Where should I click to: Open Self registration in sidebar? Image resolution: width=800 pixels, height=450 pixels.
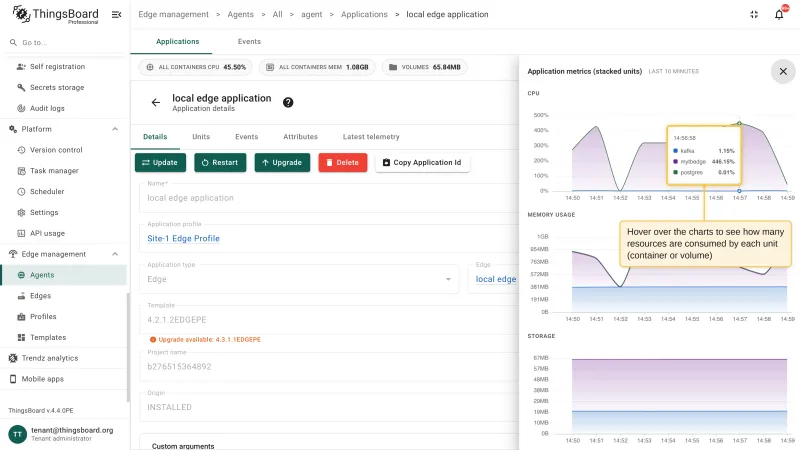point(64,67)
